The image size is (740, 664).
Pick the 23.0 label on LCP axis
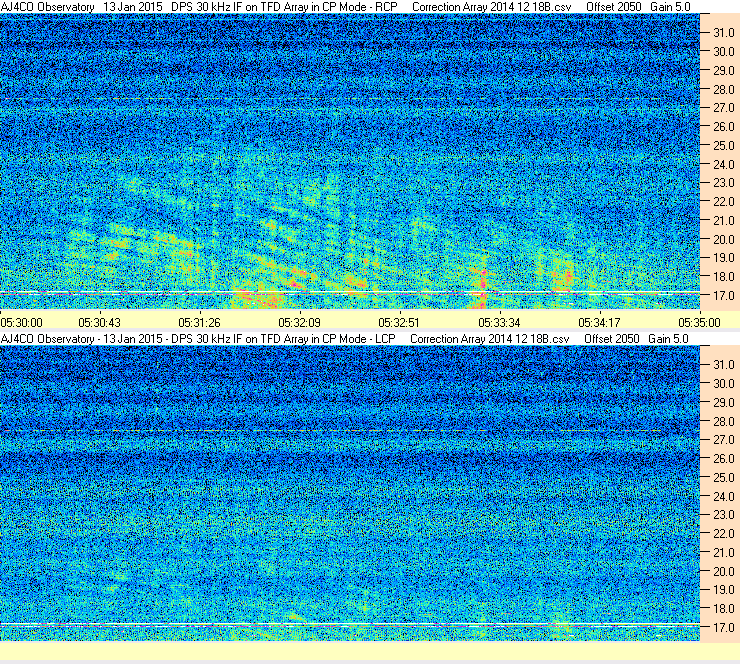pyautogui.click(x=724, y=515)
